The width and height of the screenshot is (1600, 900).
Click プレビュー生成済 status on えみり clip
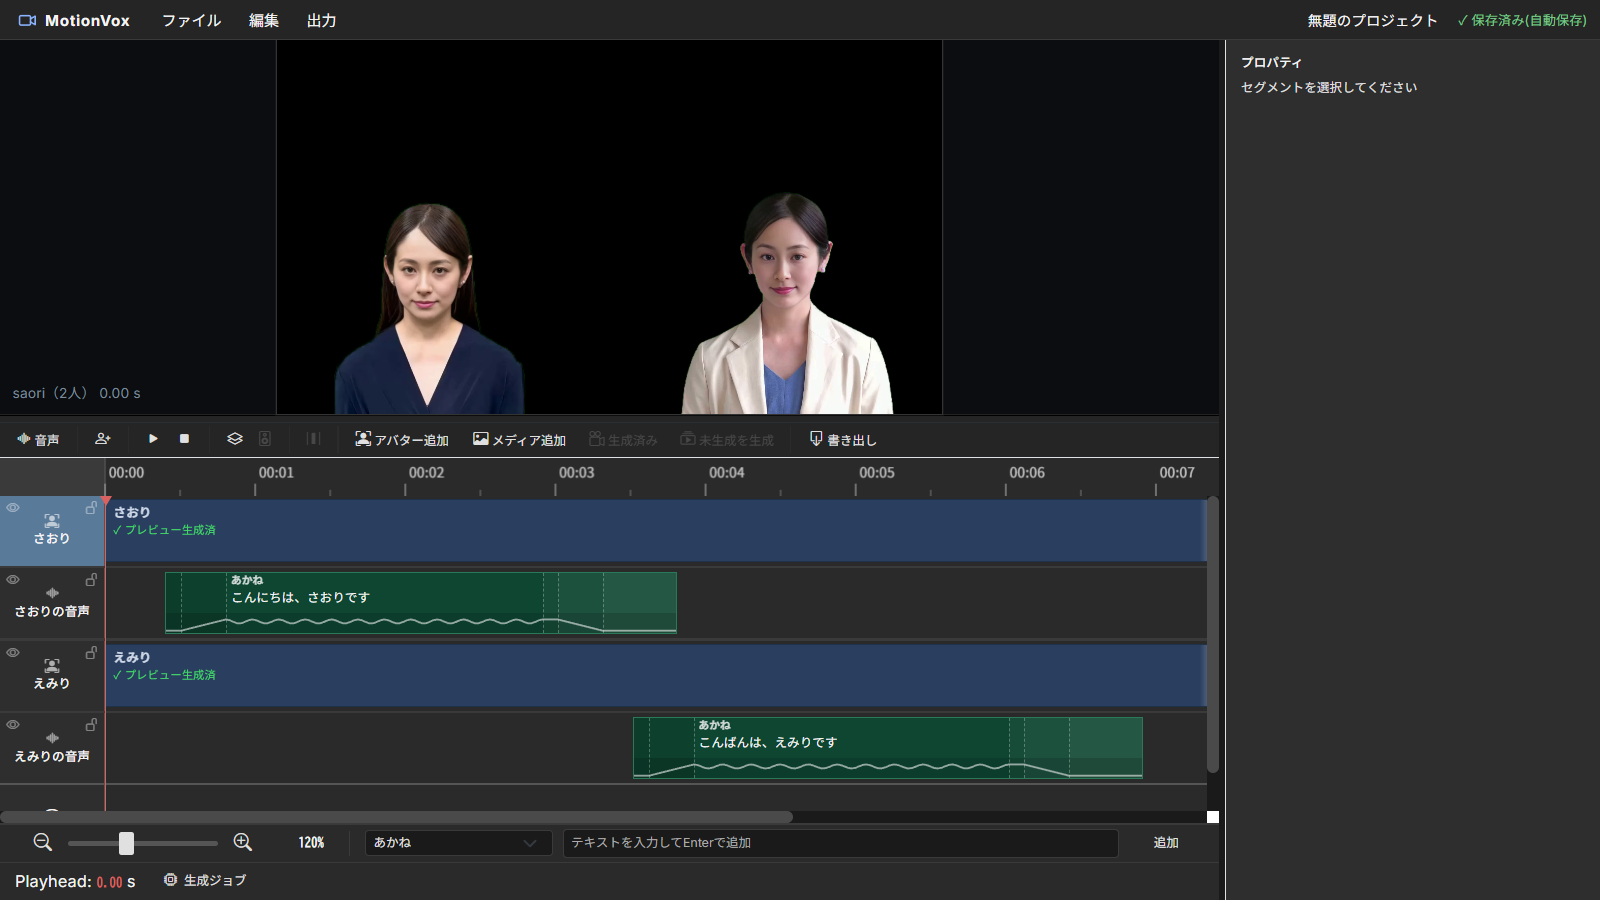[165, 675]
